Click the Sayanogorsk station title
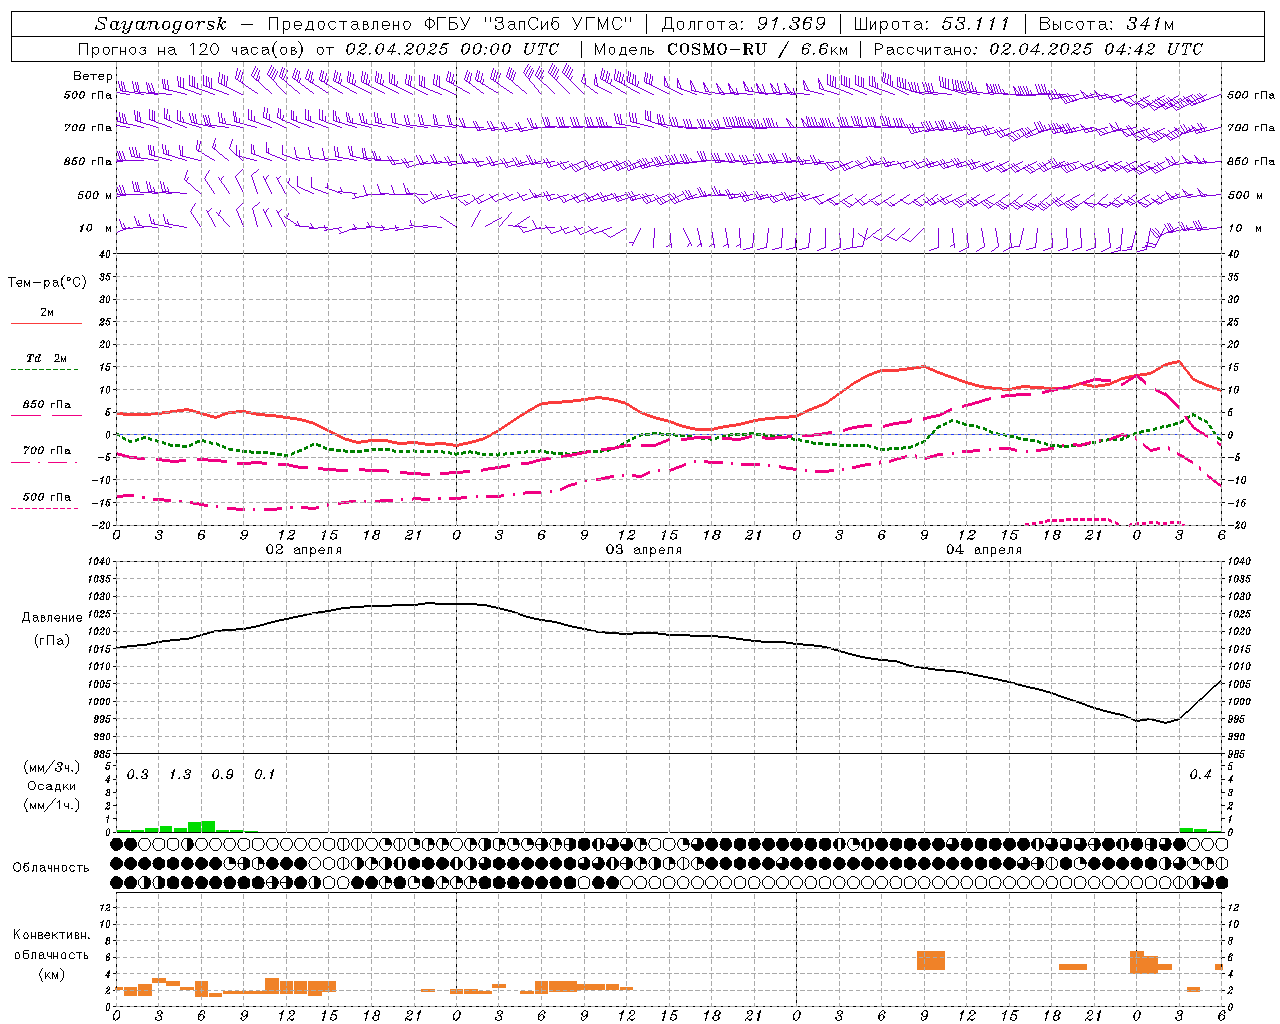Viewport: 1280px width, 1024px height. [161, 24]
